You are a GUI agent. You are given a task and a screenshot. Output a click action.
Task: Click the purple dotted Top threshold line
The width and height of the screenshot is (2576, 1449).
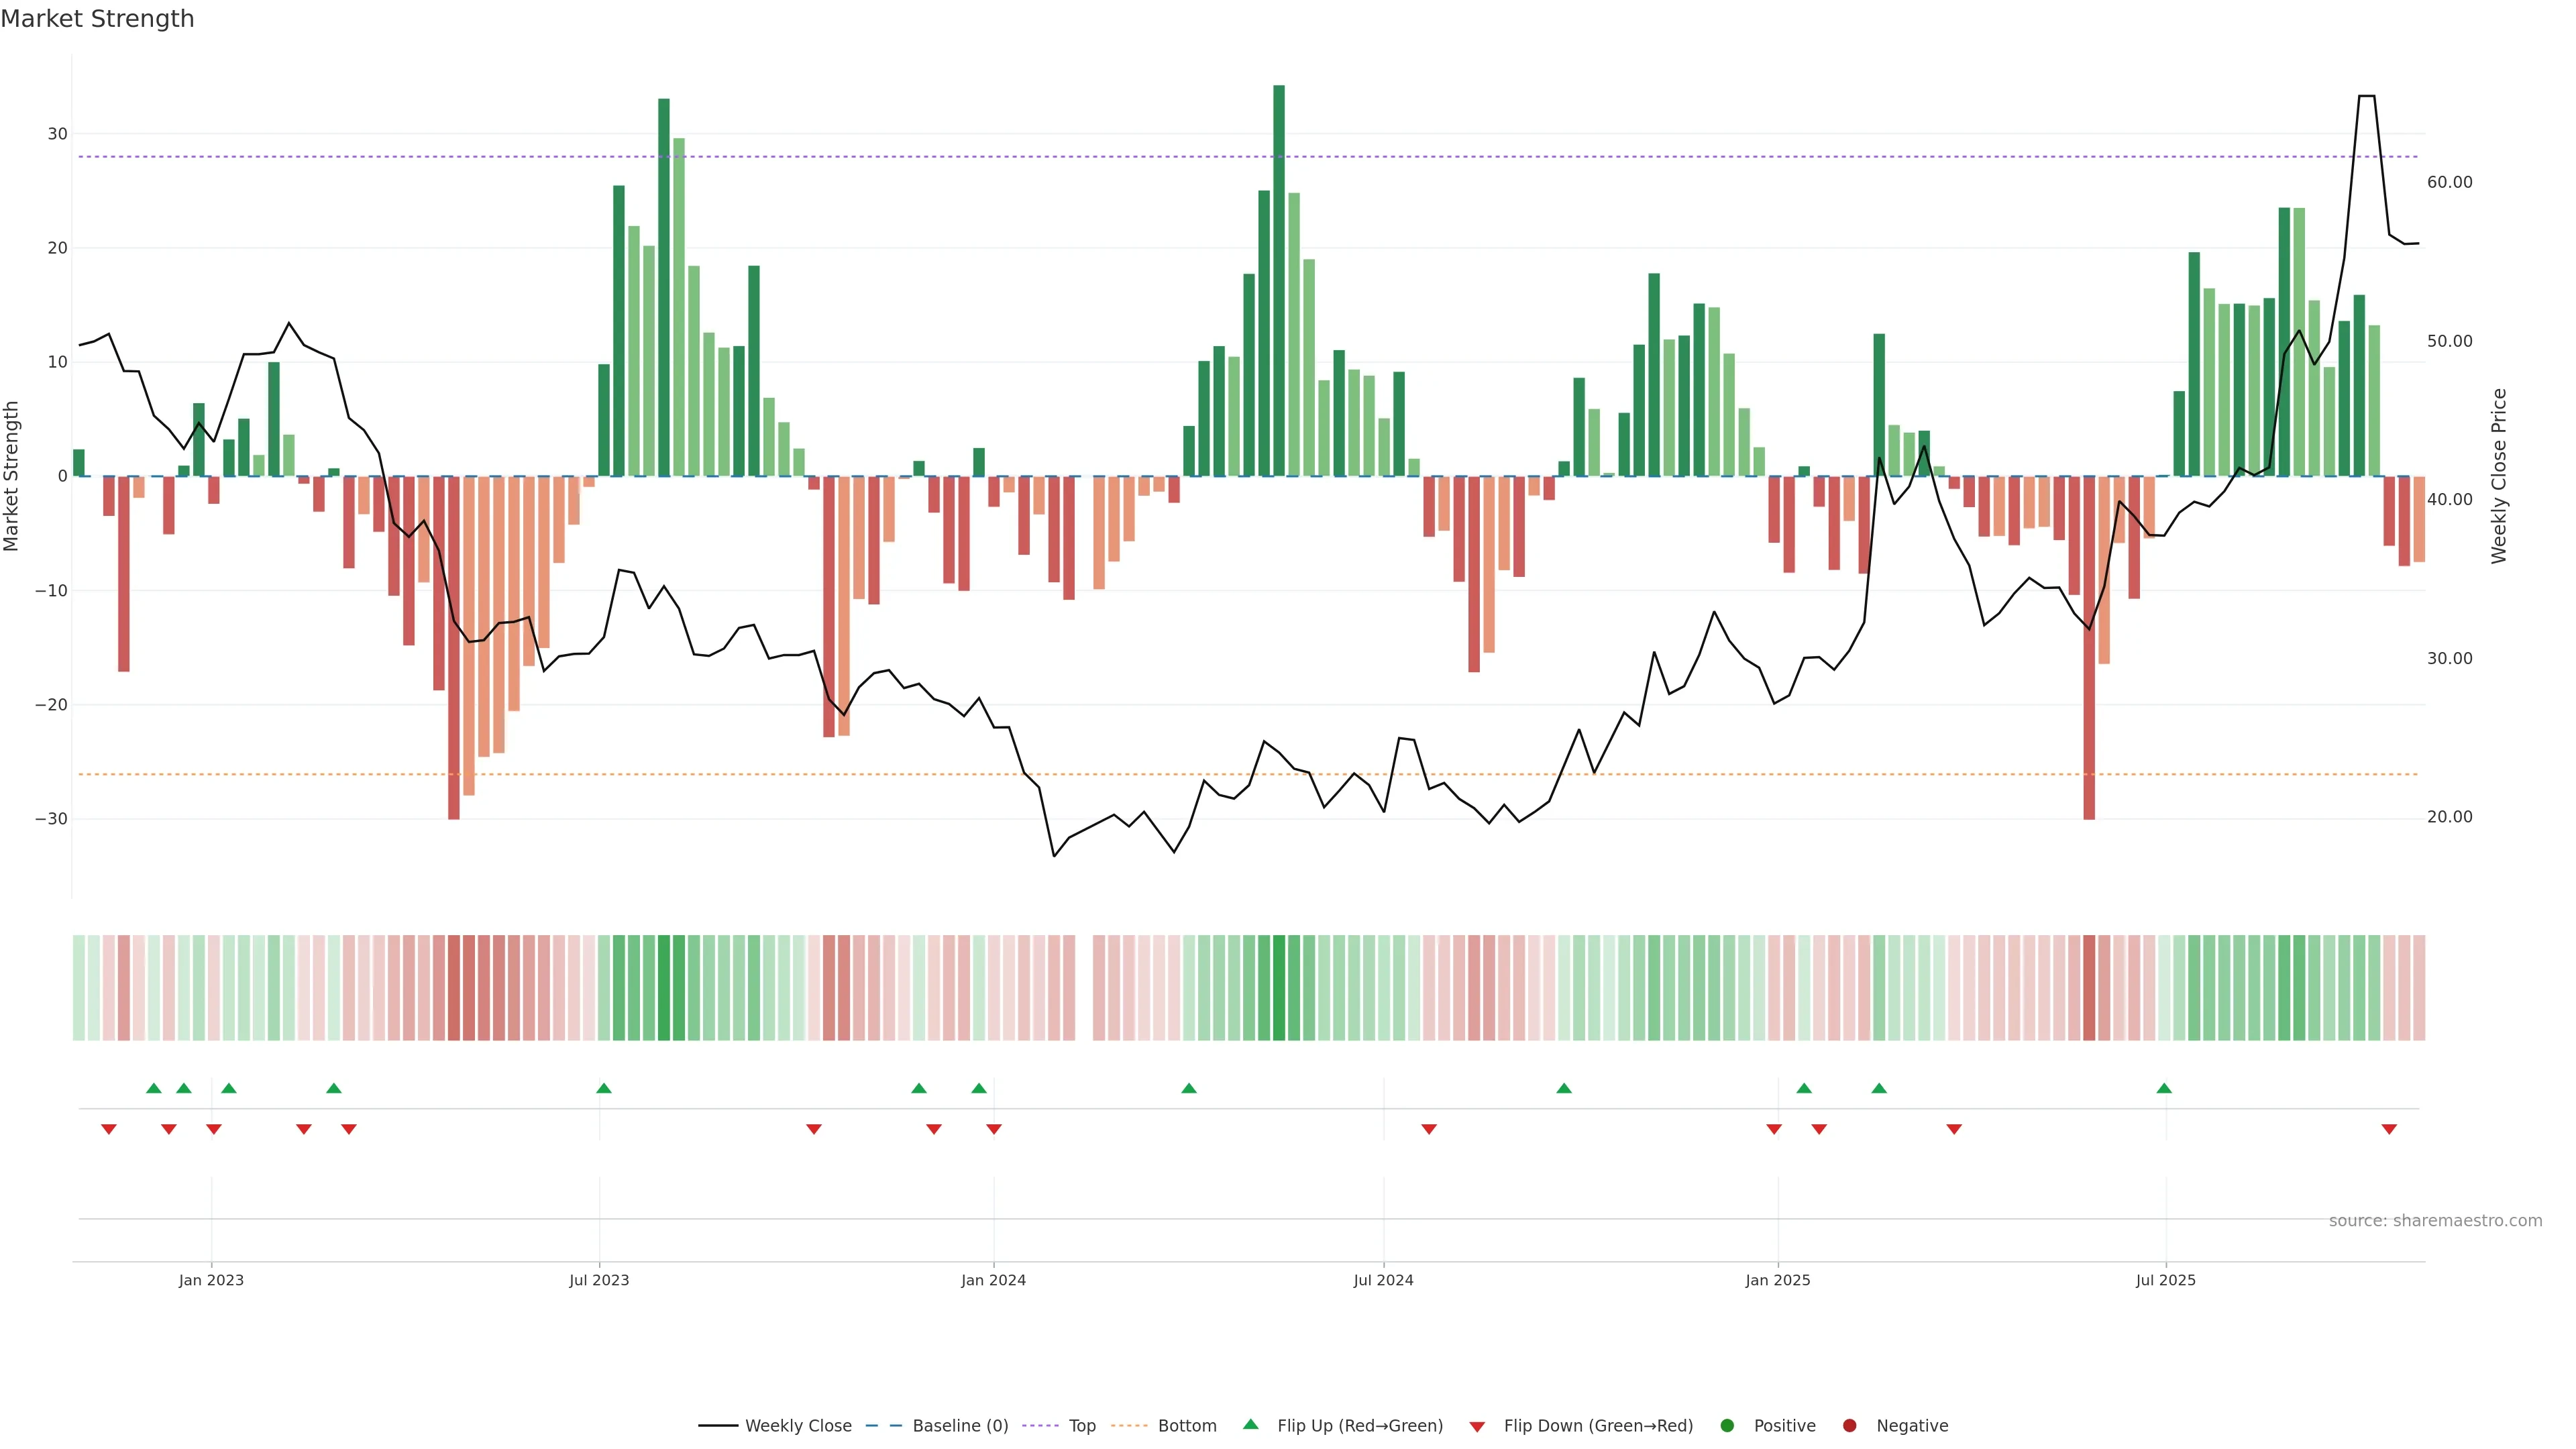(1000, 157)
